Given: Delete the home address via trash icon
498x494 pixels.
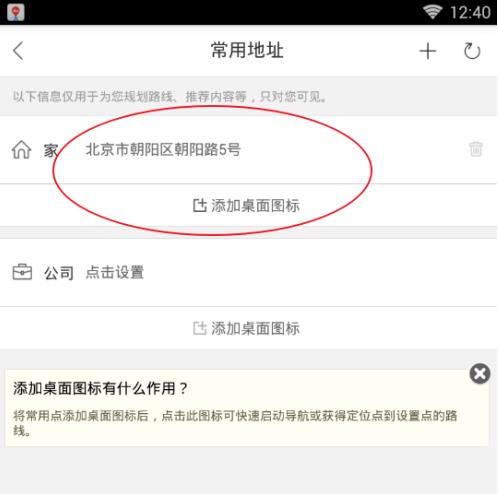Looking at the screenshot, I should coord(476,149).
